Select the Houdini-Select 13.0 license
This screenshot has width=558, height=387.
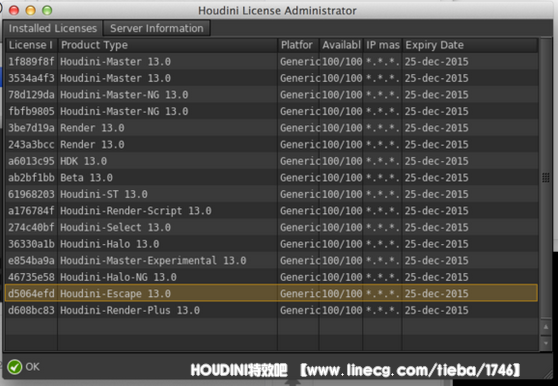click(272, 227)
